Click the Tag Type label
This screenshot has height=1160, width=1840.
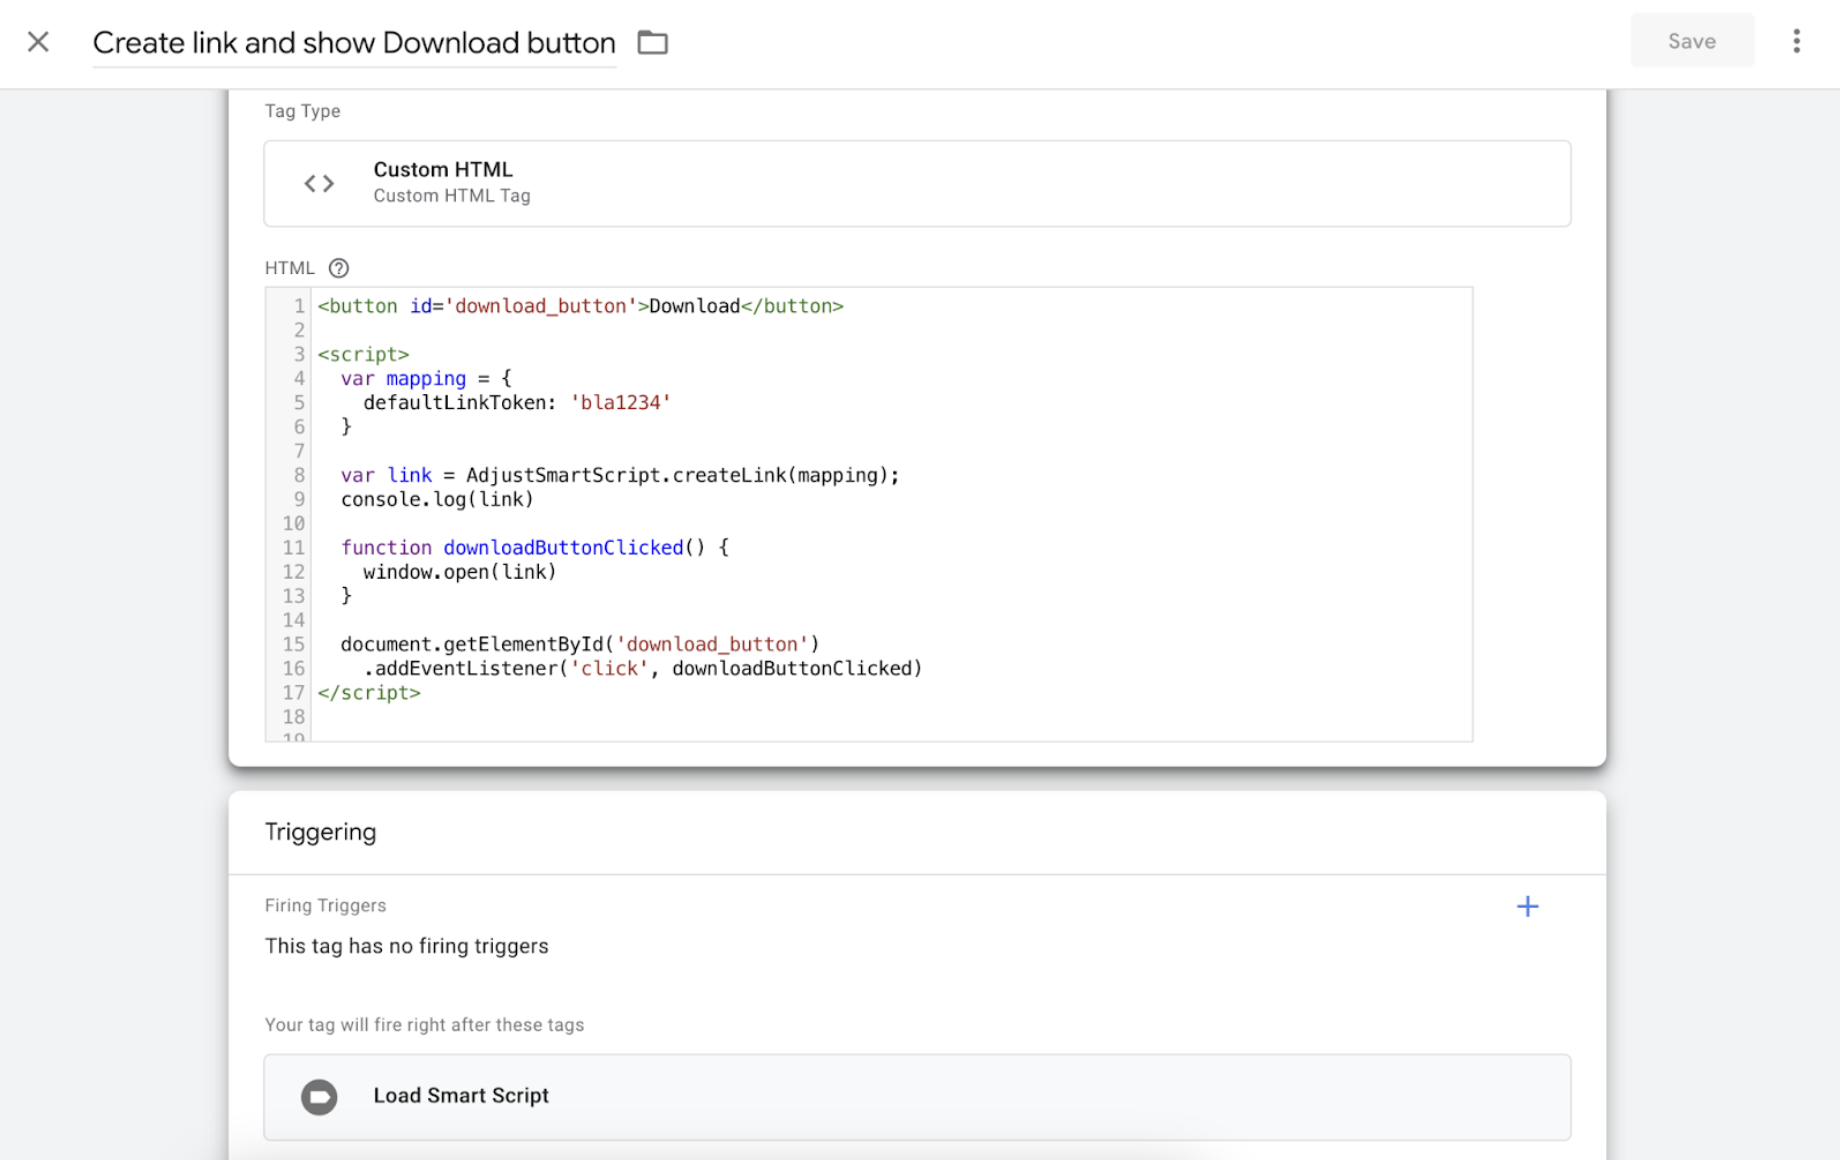(302, 111)
